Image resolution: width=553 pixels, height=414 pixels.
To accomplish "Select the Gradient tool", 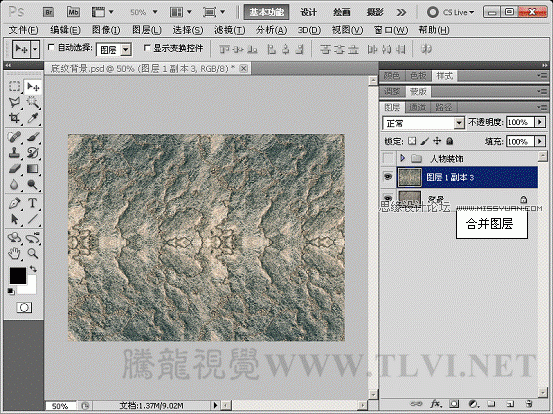I will [33, 169].
